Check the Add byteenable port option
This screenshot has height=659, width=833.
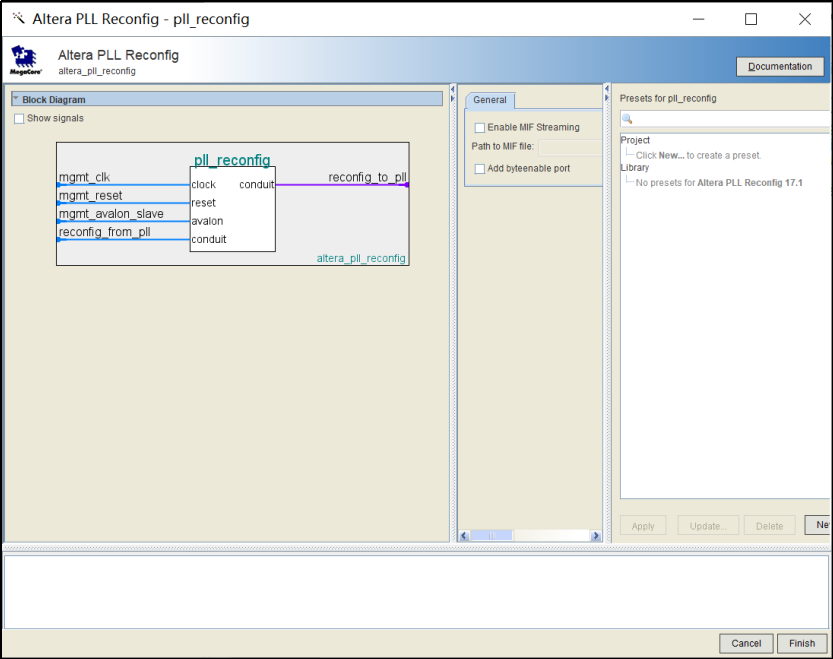click(x=480, y=168)
